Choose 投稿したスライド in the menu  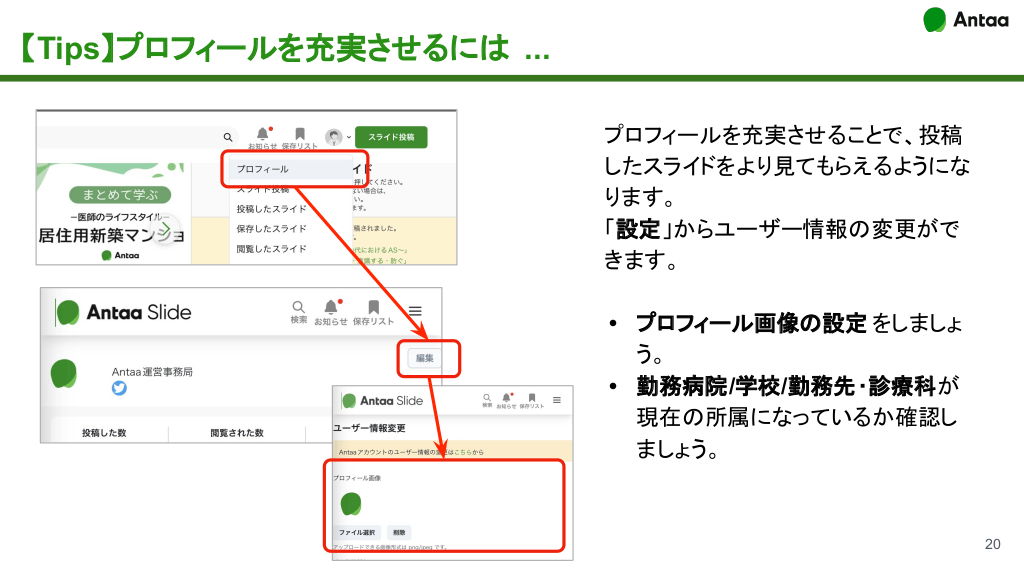[271, 209]
